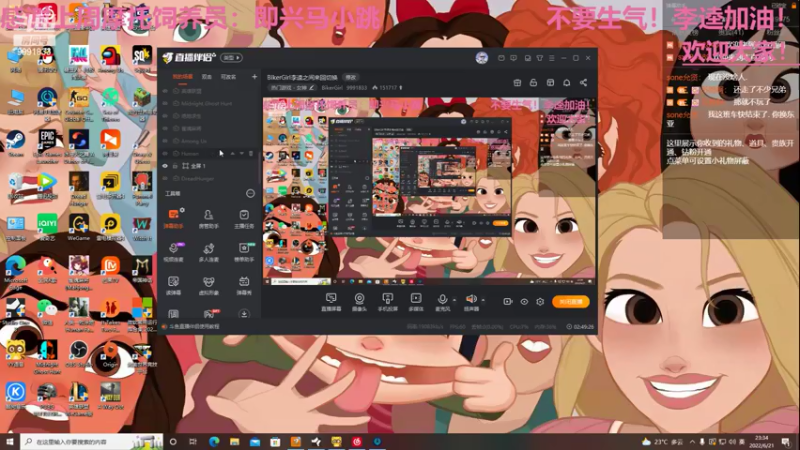Open the 读弹幕 tool
This screenshot has width=800, height=450.
tap(173, 285)
